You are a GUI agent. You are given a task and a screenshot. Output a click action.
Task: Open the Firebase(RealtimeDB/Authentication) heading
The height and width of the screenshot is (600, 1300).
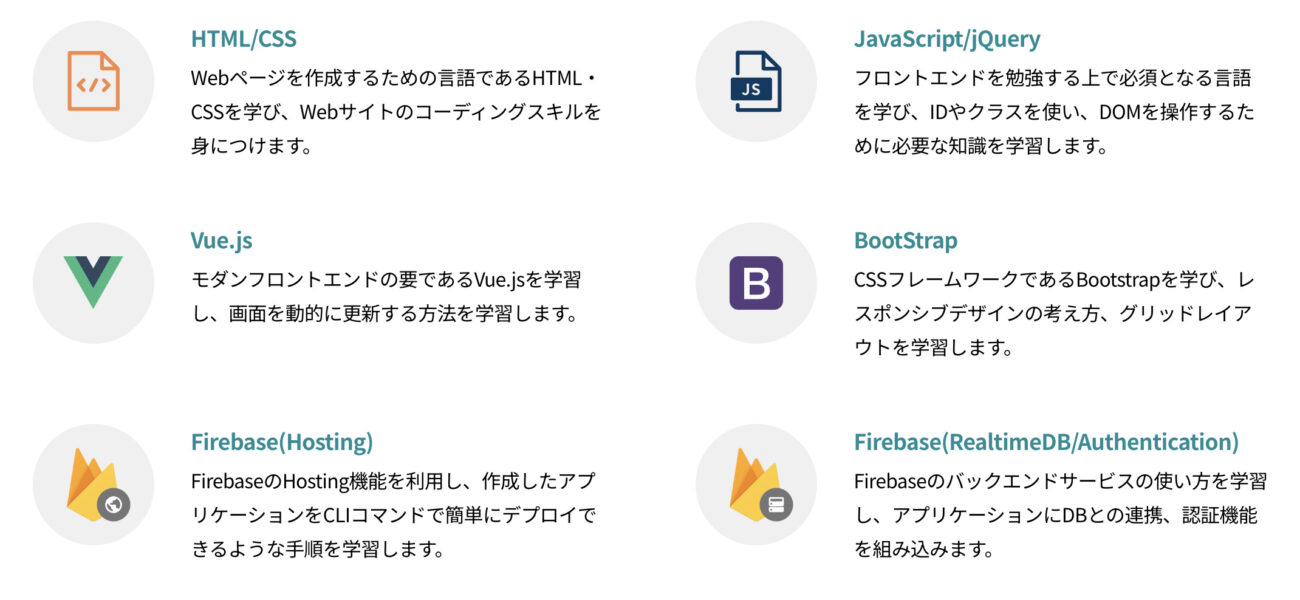point(1045,442)
